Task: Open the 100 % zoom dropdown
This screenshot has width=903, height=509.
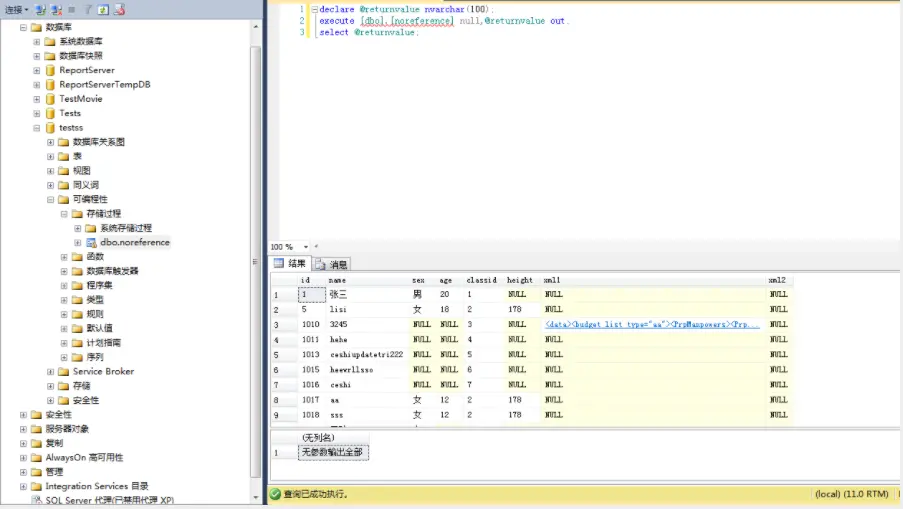Action: pyautogui.click(x=306, y=247)
